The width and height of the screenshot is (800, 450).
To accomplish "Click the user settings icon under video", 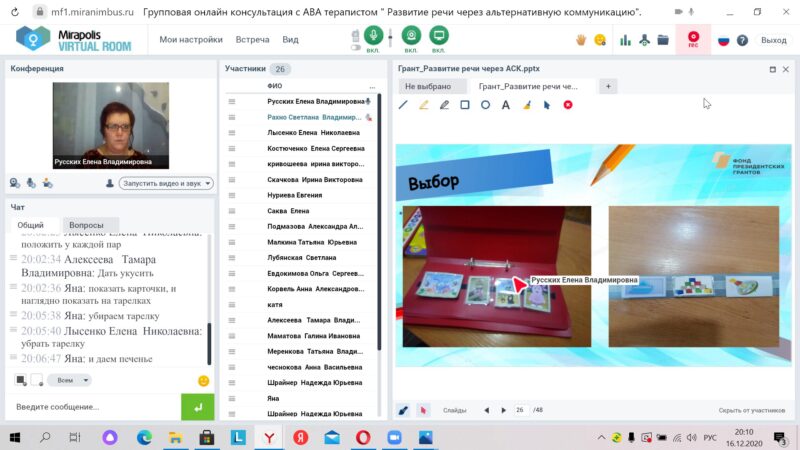I will point(47,183).
